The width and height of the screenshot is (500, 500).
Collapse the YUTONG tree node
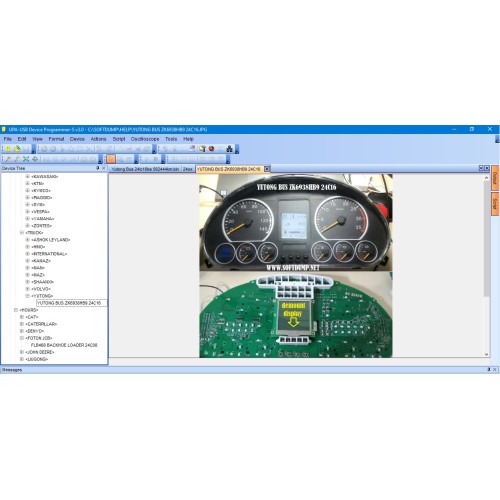coord(28,296)
